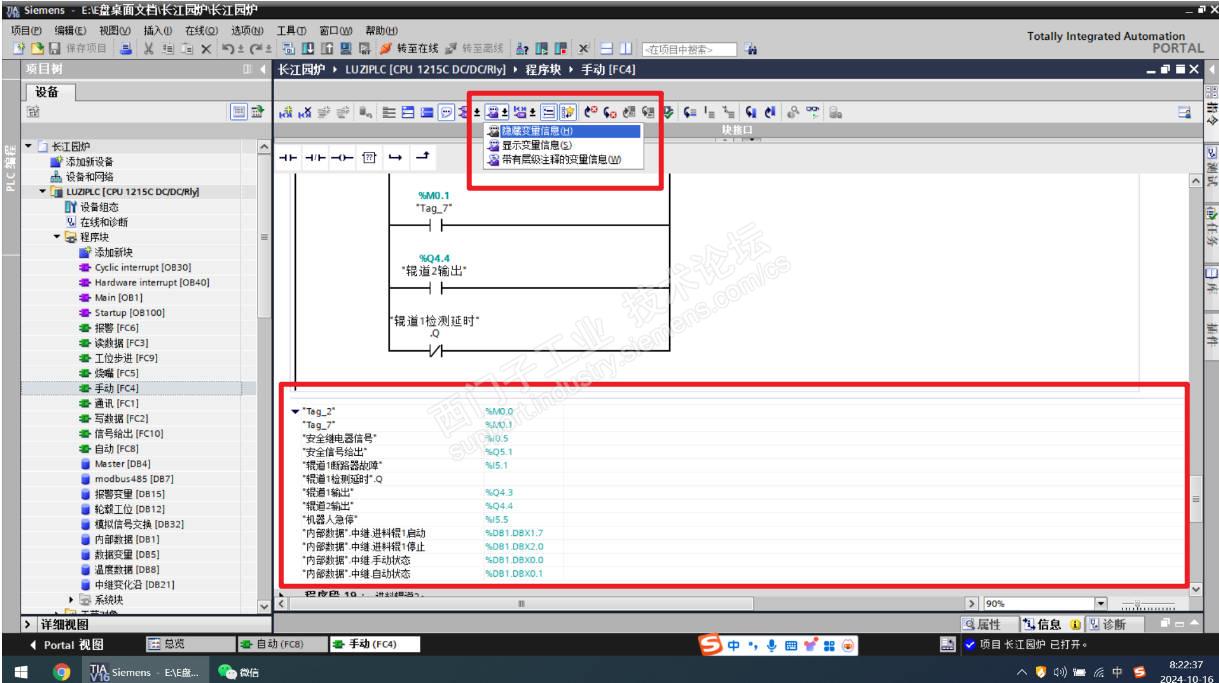The height and width of the screenshot is (683, 1219).
Task: Open Chrome from the taskbar
Action: tap(62, 671)
